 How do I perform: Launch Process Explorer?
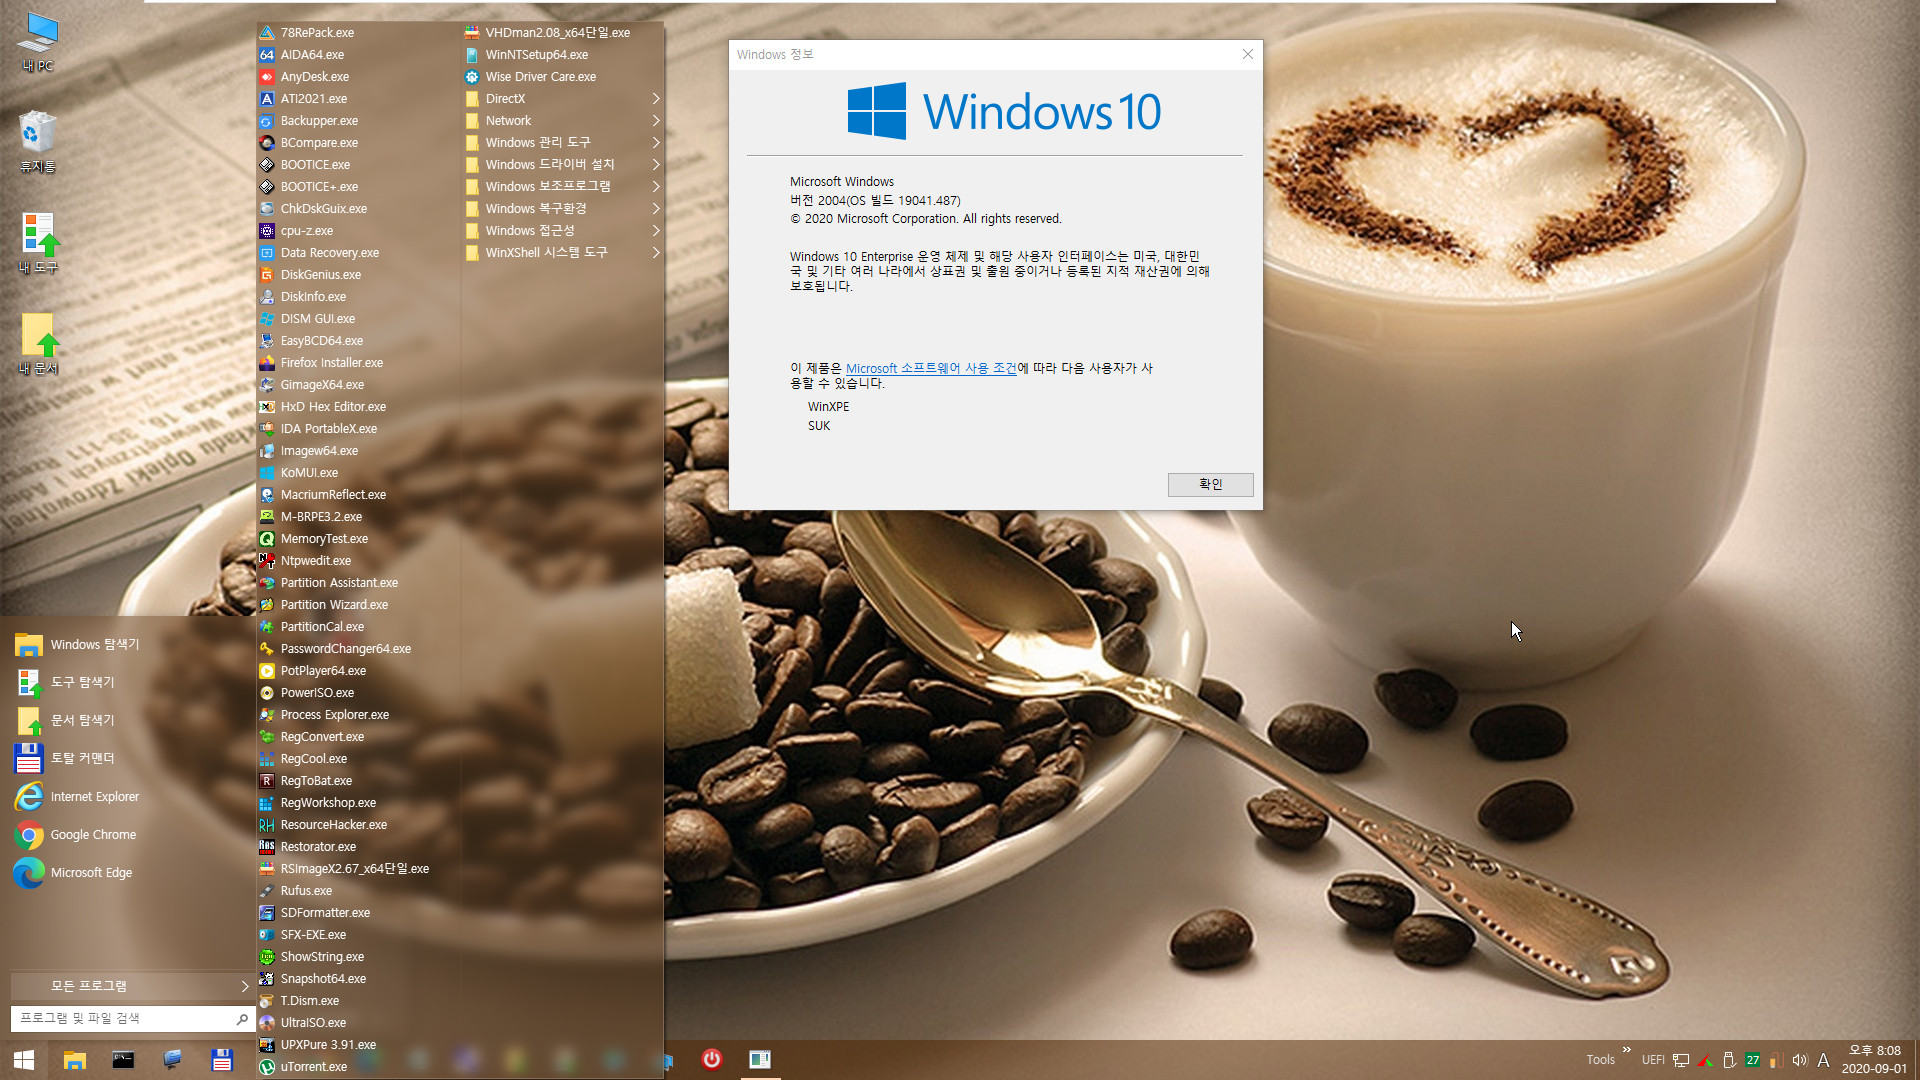(334, 715)
